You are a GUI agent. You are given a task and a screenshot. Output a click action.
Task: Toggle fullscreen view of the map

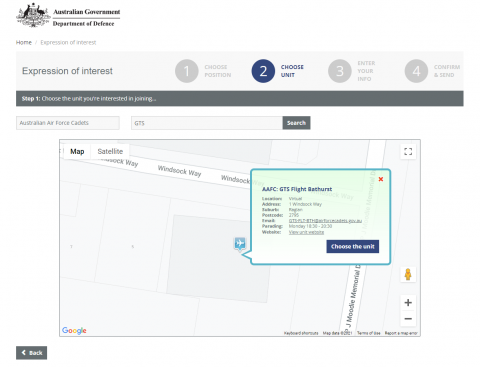click(408, 151)
